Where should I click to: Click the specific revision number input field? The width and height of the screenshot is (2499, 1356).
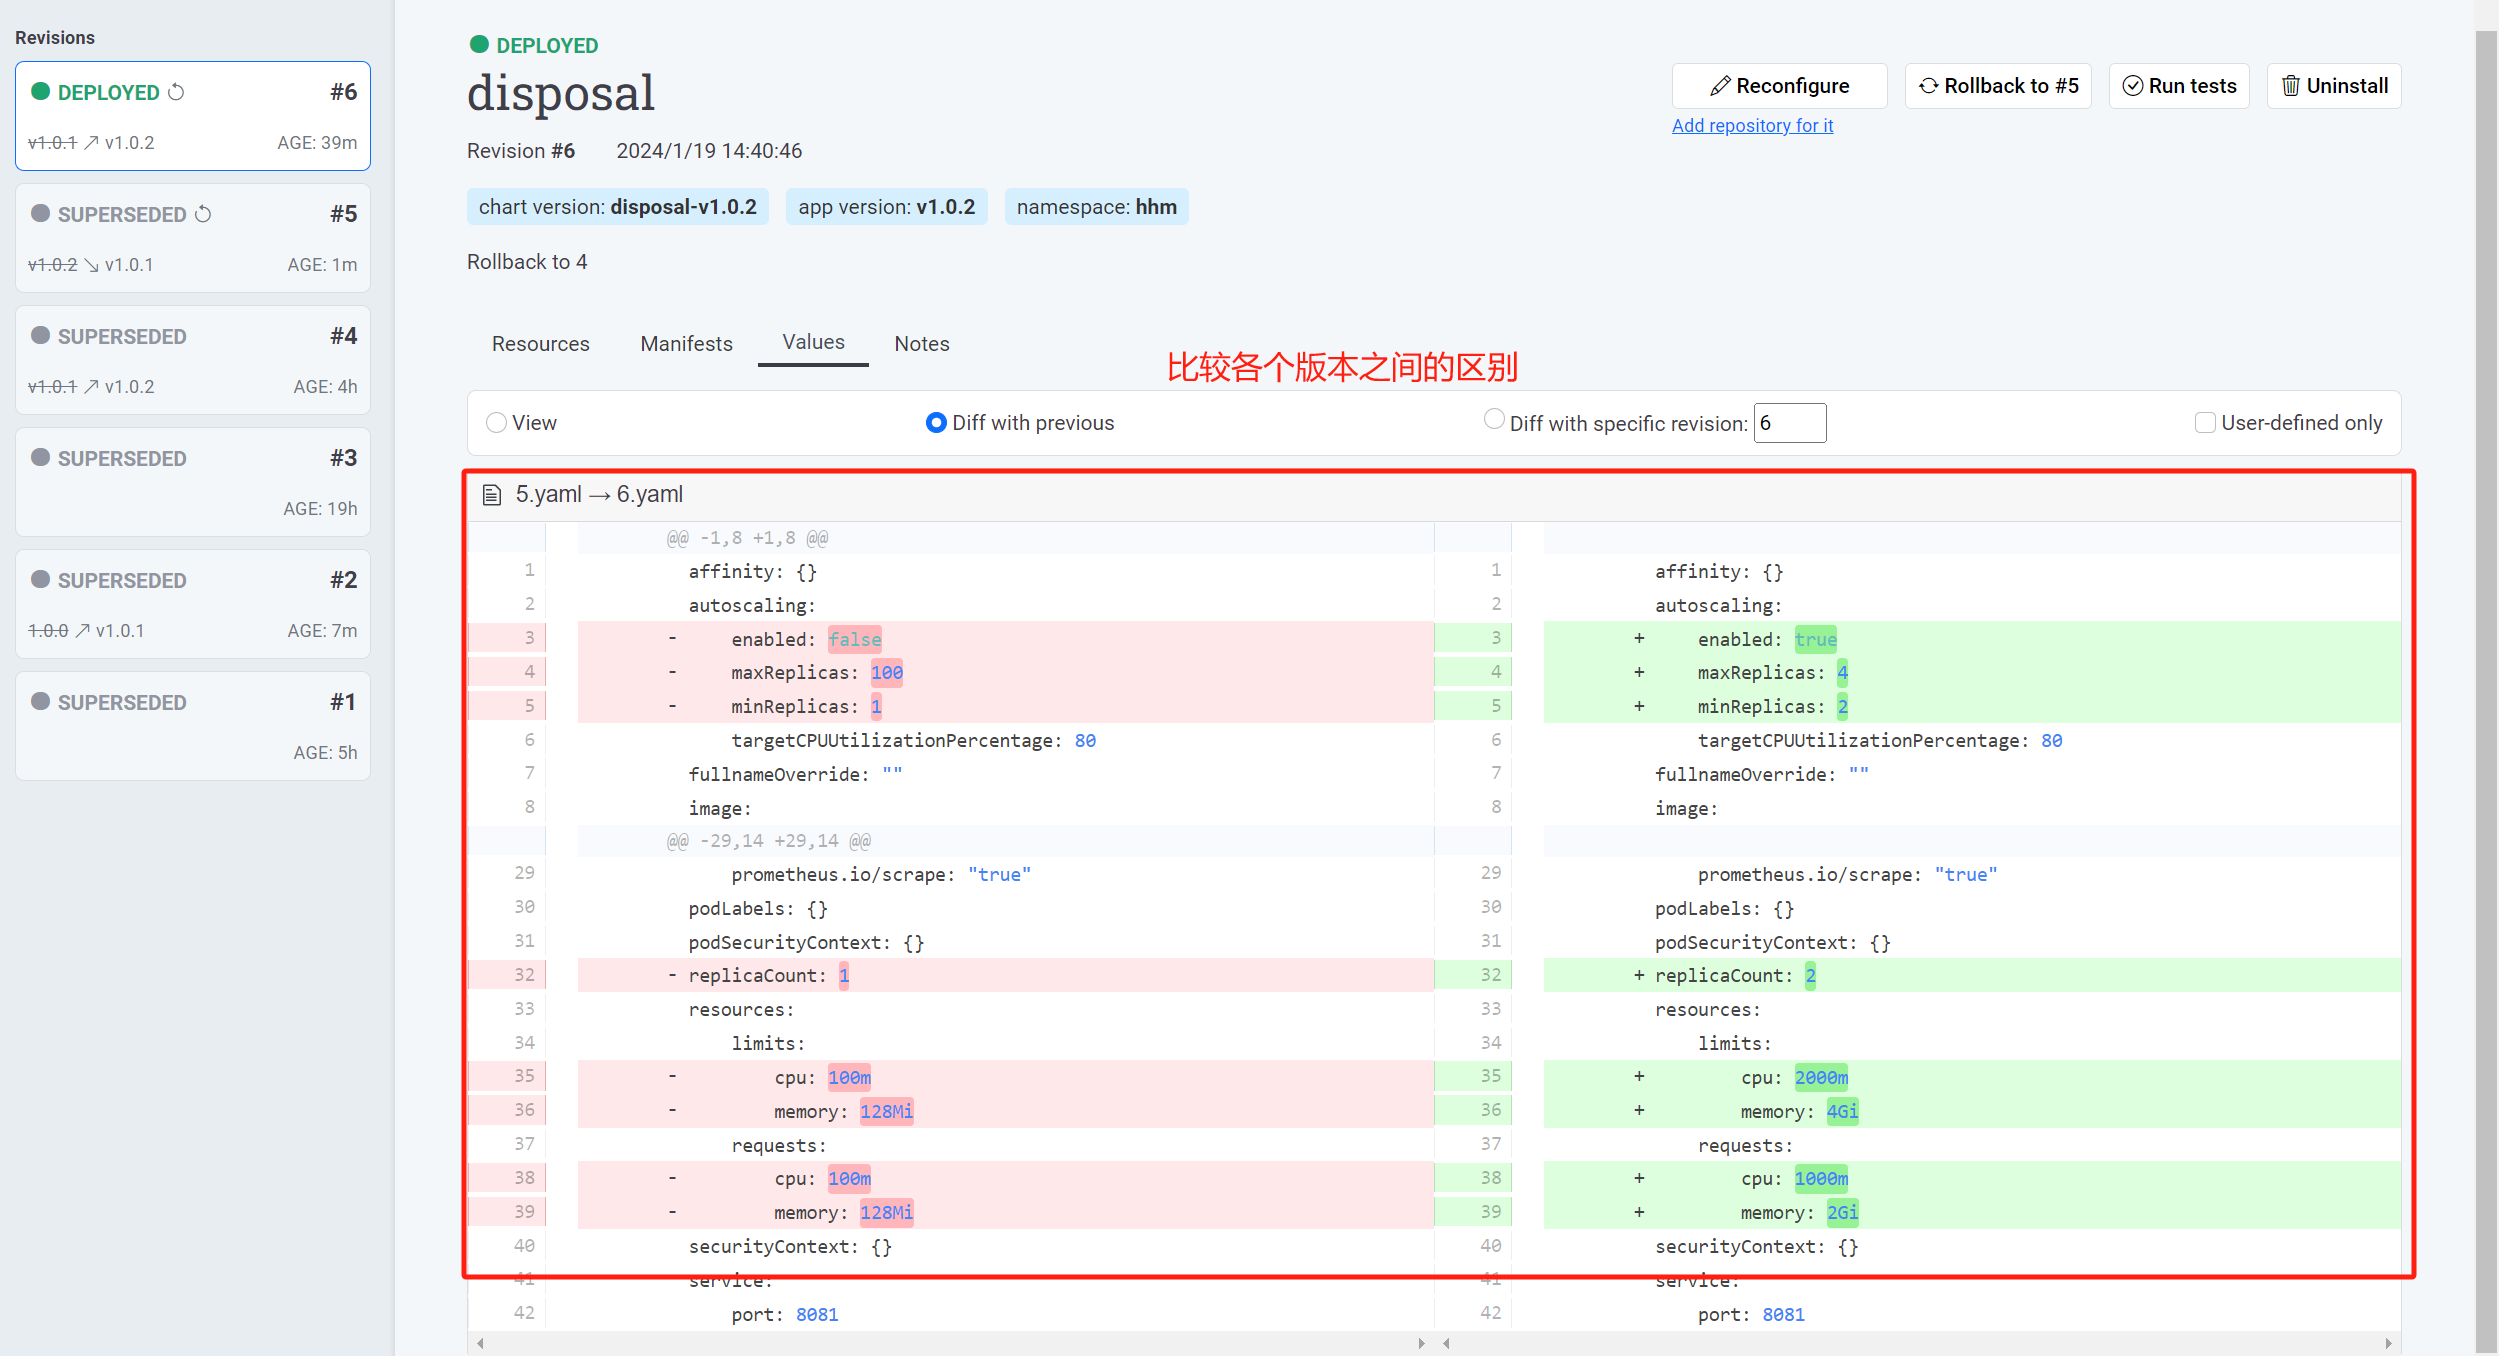click(1789, 423)
